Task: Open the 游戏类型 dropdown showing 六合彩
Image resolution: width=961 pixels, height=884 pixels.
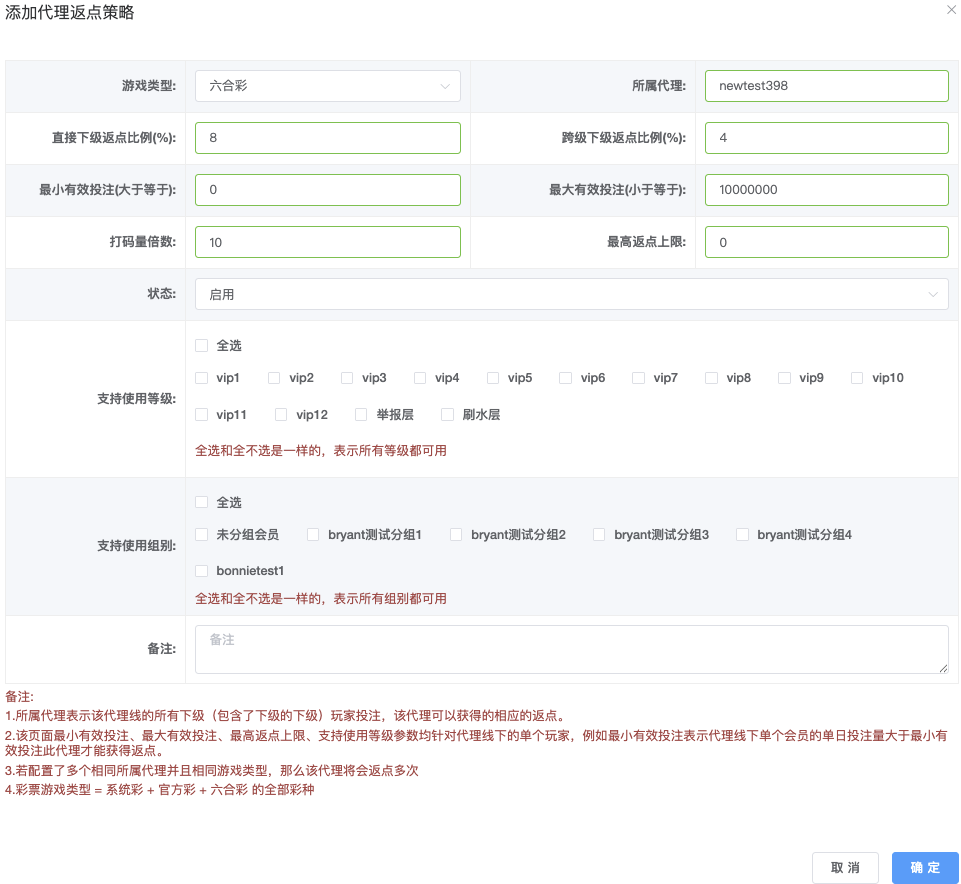Action: 327,86
